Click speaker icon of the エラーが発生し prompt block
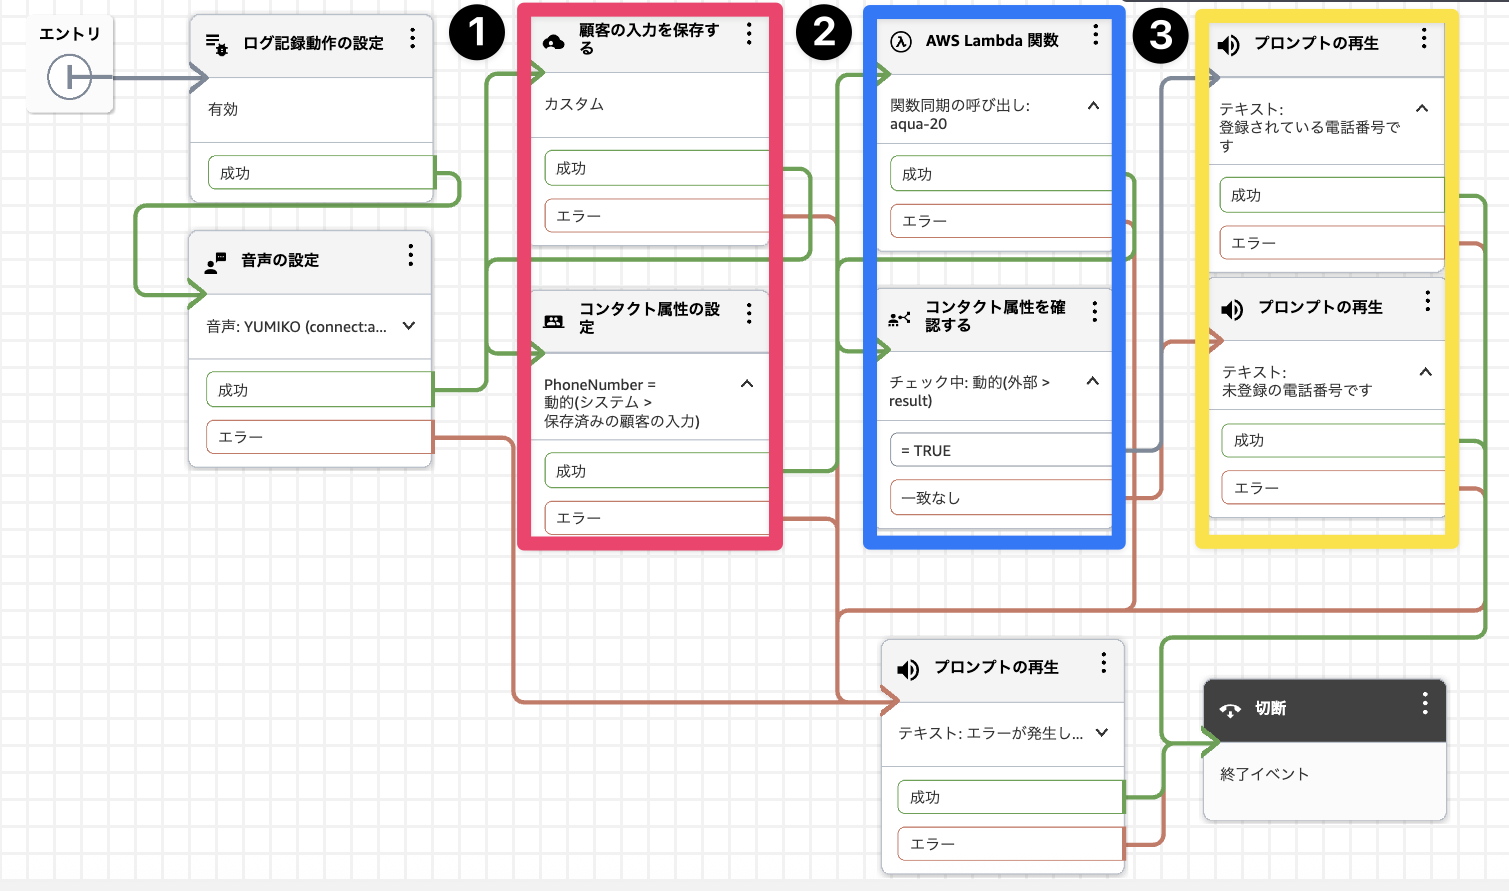This screenshot has width=1509, height=891. click(x=908, y=669)
